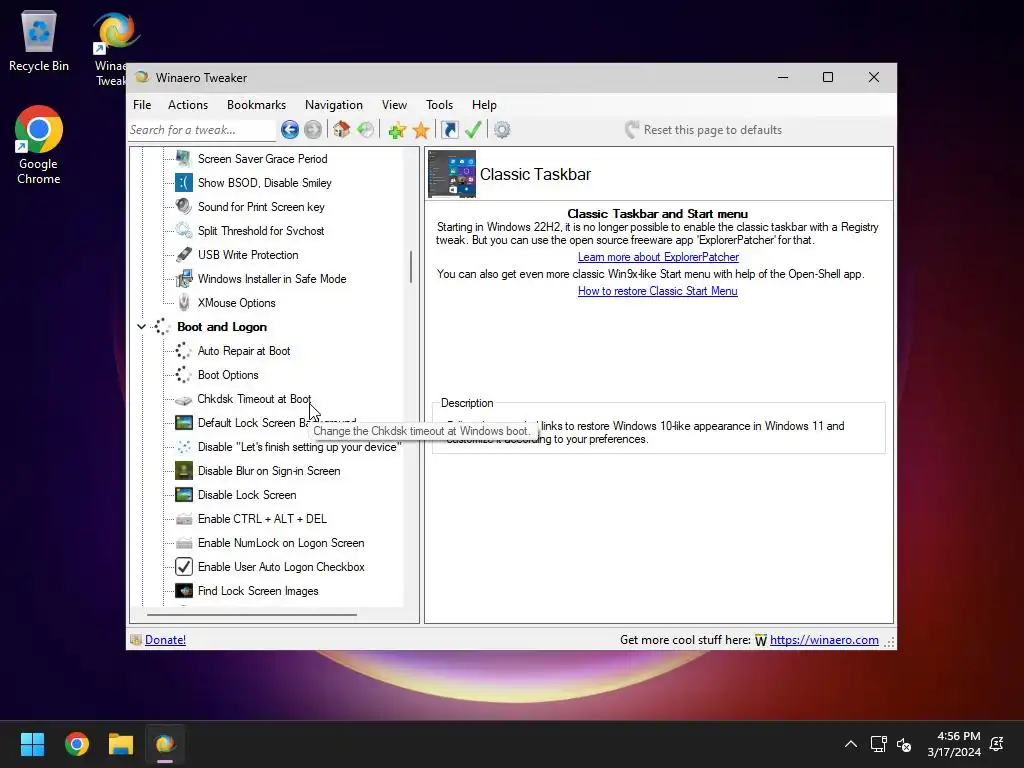Open How to restore Classic Start Menu link

tap(658, 291)
